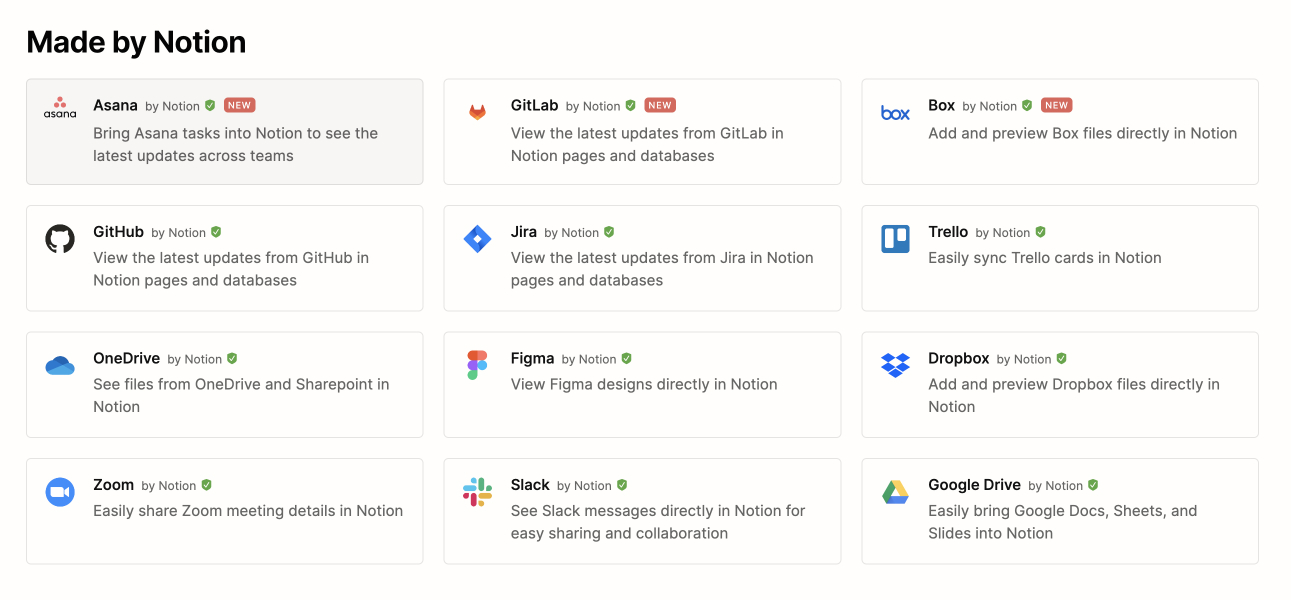The image size is (1291, 600).
Task: Choose the Dropbox integration title
Action: [959, 358]
